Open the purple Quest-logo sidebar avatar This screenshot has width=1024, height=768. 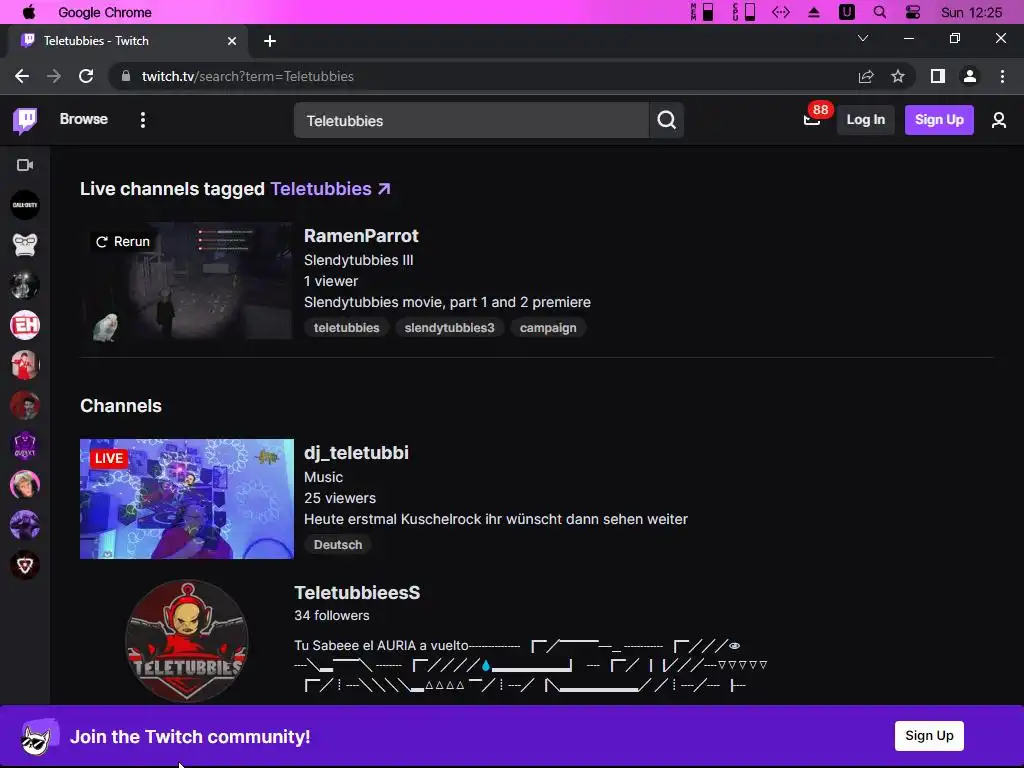pyautogui.click(x=25, y=445)
